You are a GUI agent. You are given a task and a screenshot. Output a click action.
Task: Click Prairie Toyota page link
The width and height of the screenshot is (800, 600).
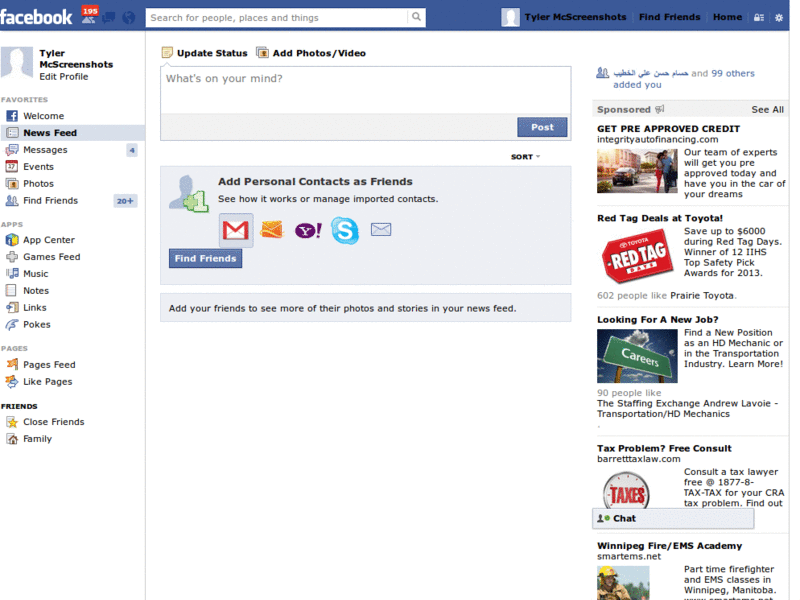point(702,295)
